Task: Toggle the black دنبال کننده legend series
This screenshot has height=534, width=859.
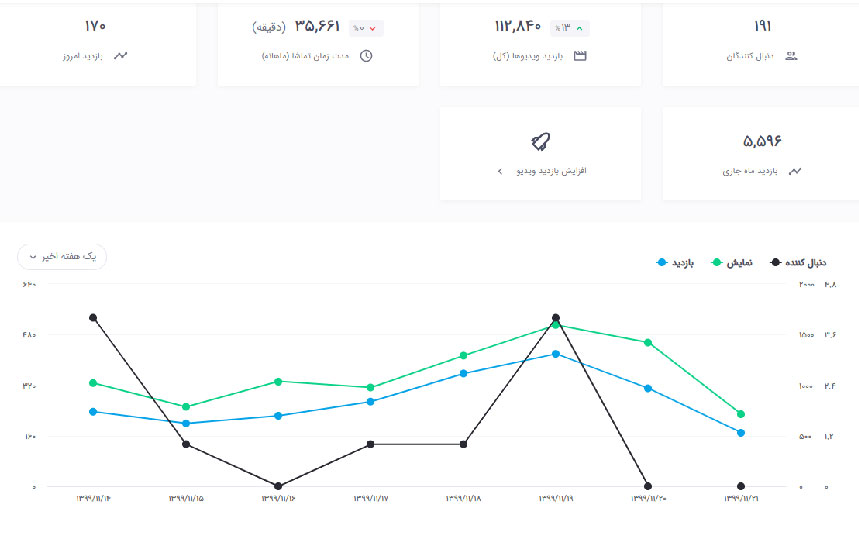Action: pyautogui.click(x=804, y=262)
